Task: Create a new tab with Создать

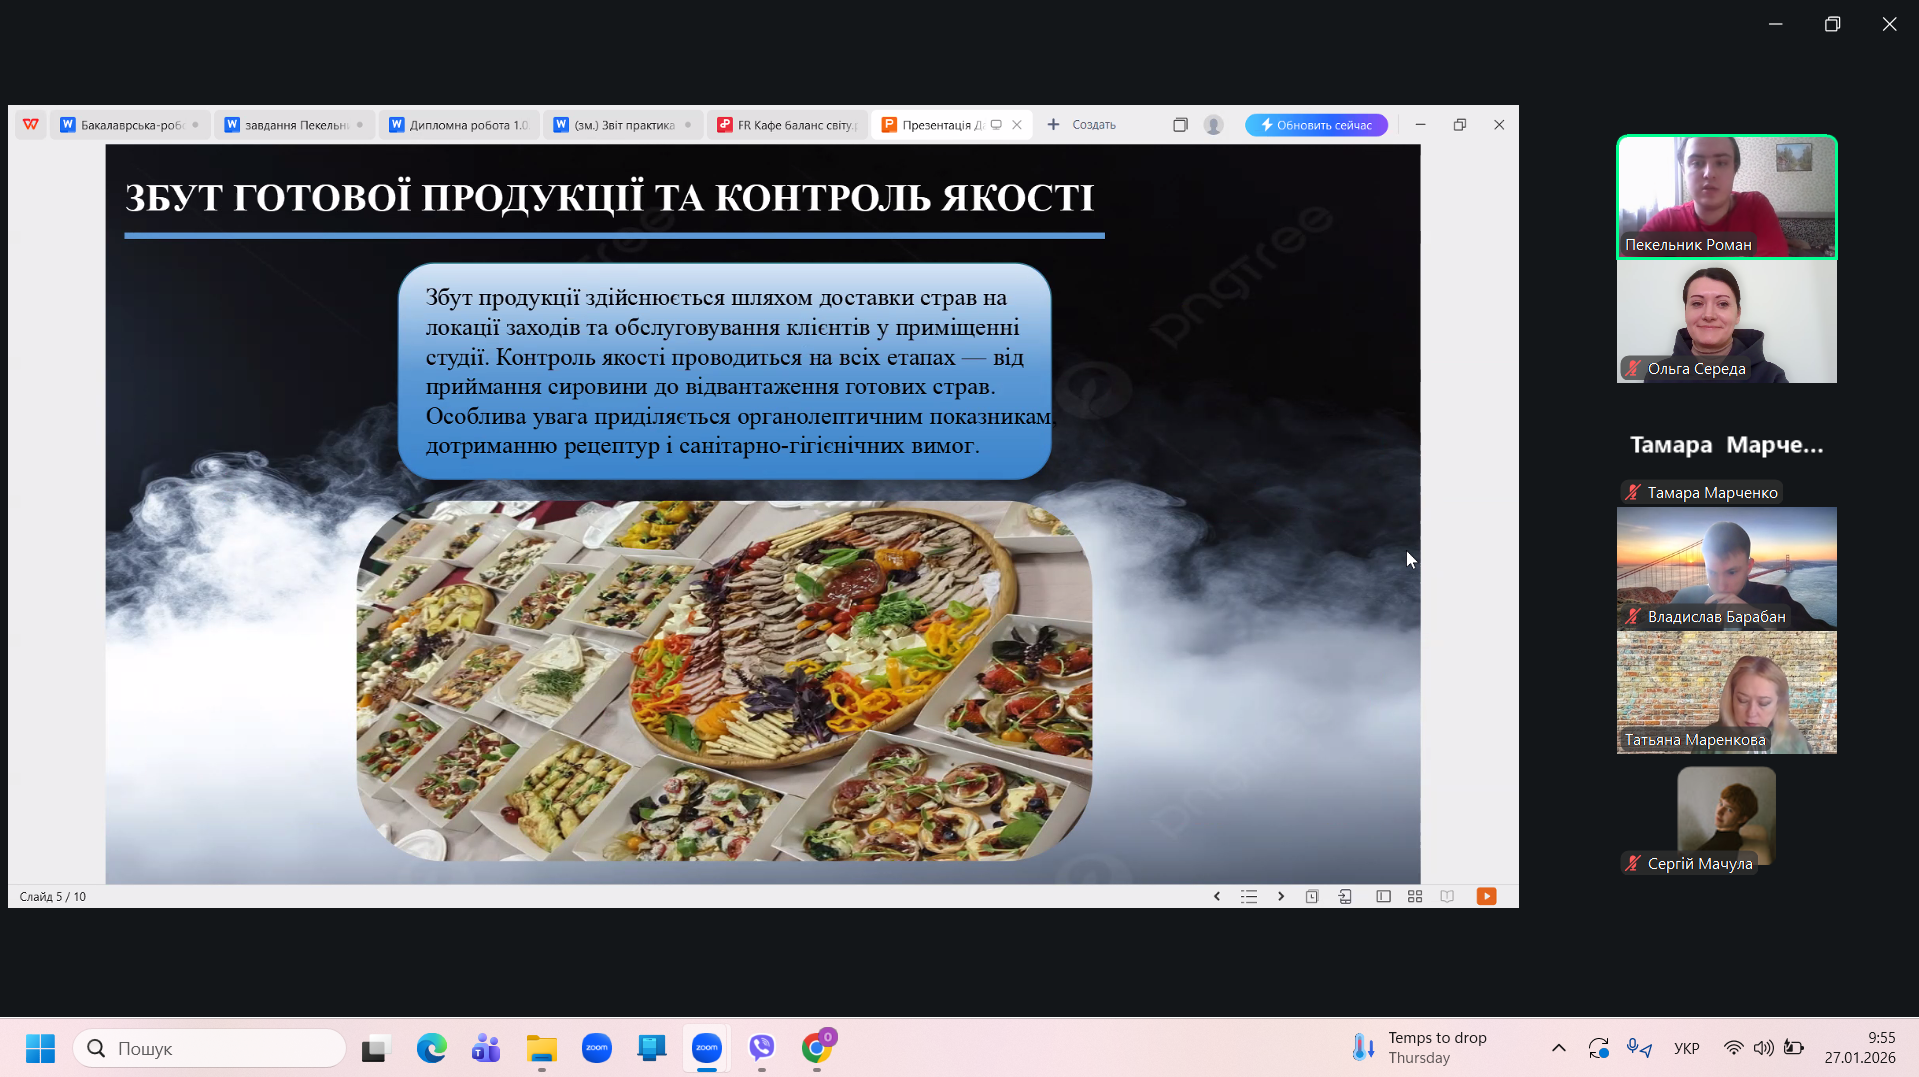Action: (1082, 125)
